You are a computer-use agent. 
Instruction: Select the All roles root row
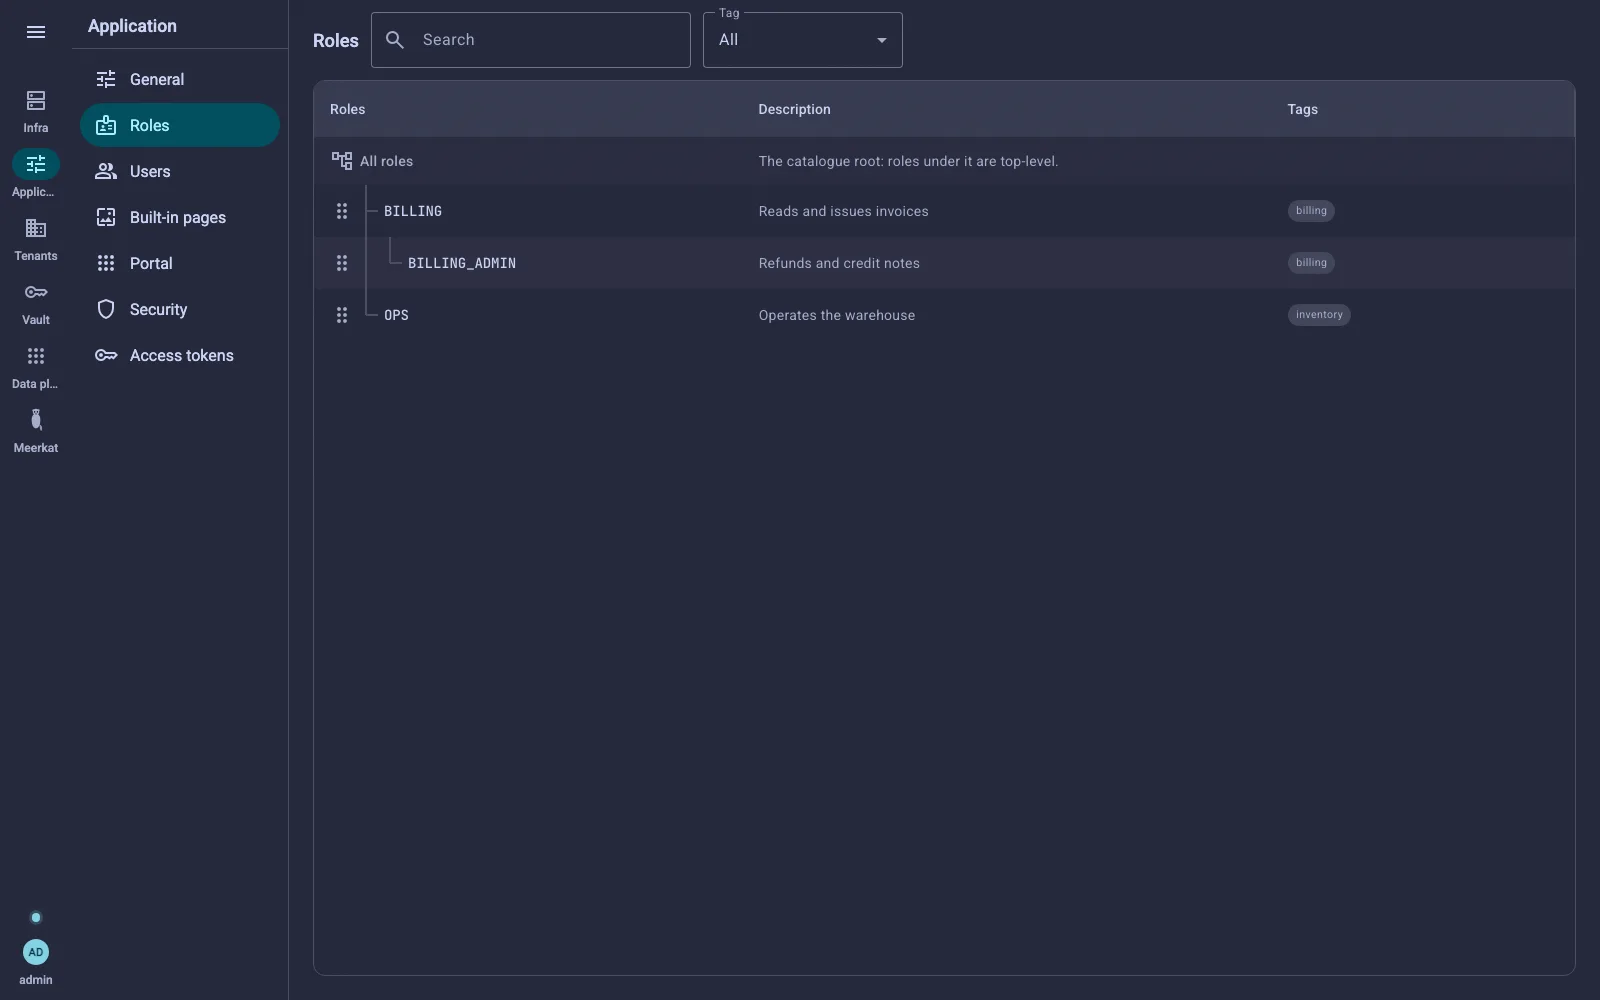944,161
